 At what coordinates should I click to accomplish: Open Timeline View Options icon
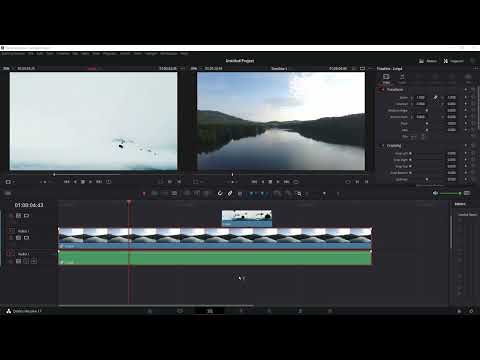tap(7, 193)
